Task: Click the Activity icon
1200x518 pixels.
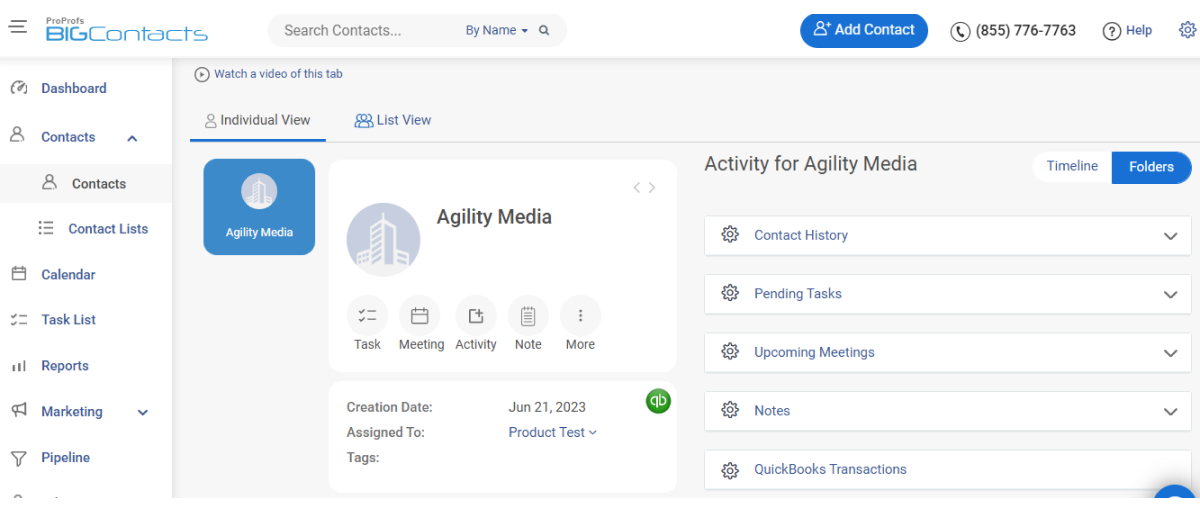Action: point(476,316)
